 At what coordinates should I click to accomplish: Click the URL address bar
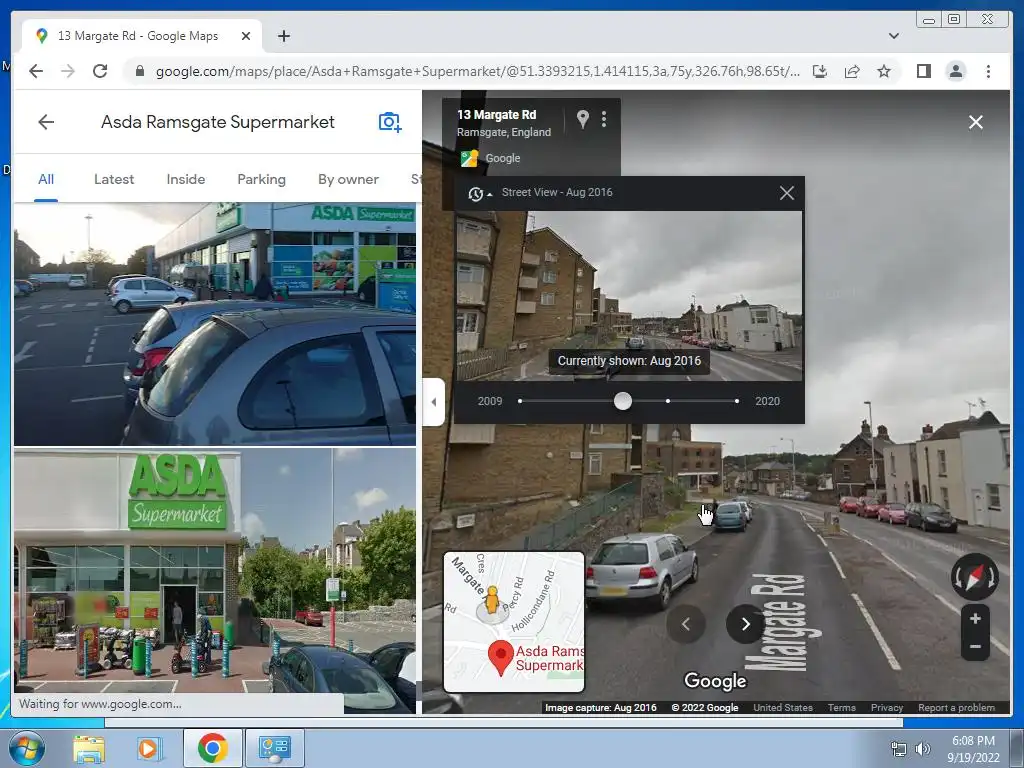click(477, 71)
